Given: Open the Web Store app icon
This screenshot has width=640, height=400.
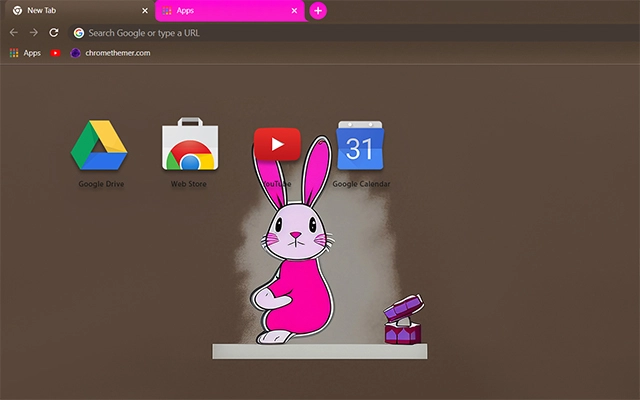Looking at the screenshot, I should pyautogui.click(x=190, y=144).
